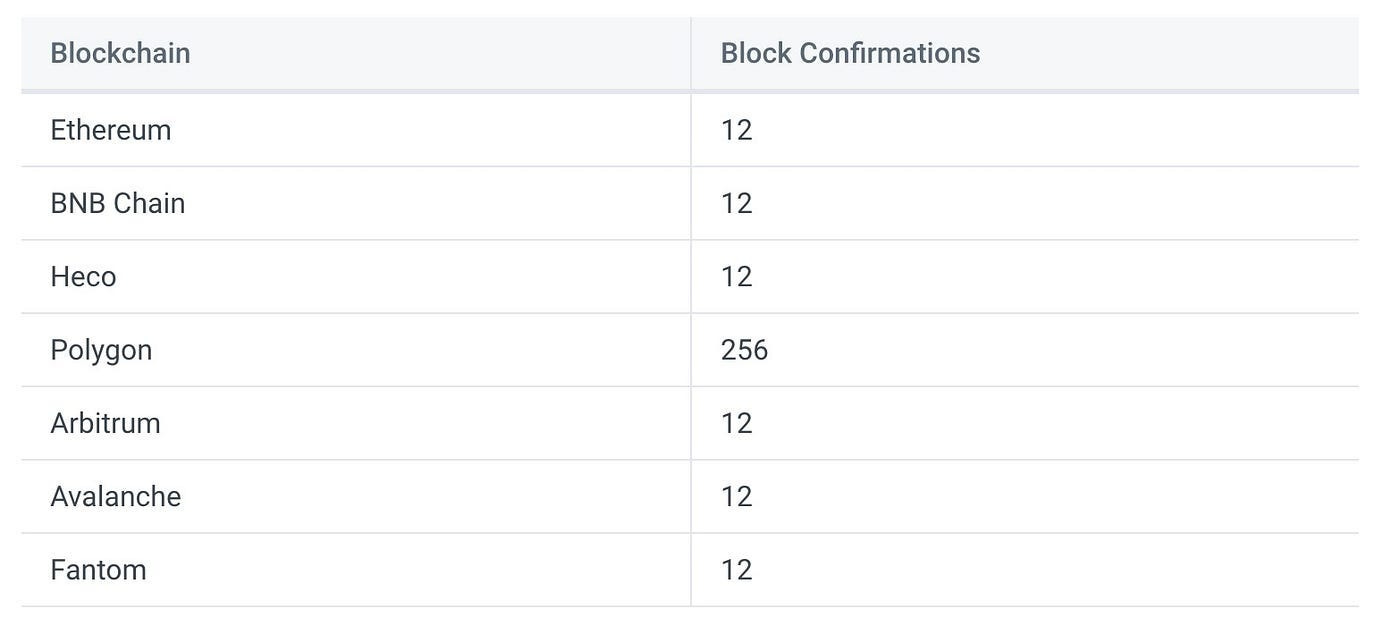This screenshot has width=1400, height=628.
Task: Select the Fantom blockchain cell
Action: click(x=98, y=570)
